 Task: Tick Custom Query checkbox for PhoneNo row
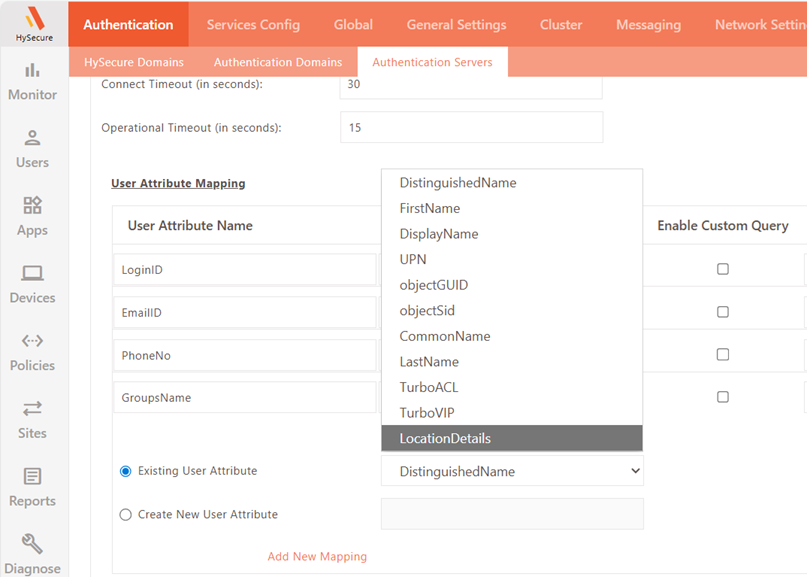(x=723, y=355)
